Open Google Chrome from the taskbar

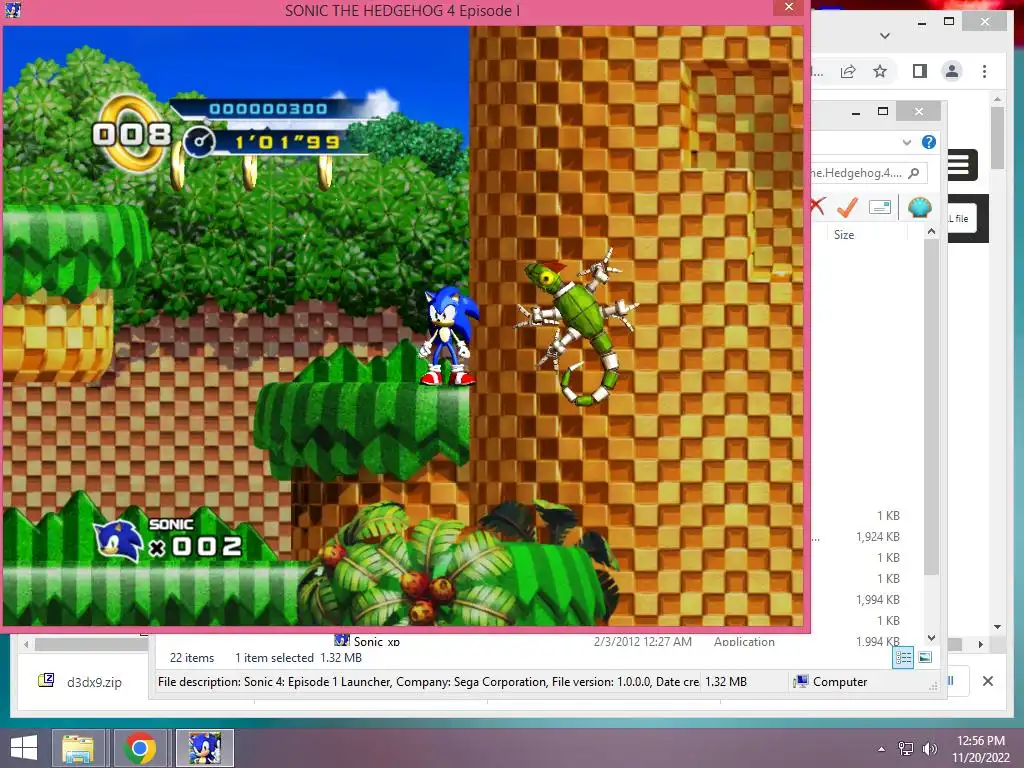pyautogui.click(x=140, y=748)
